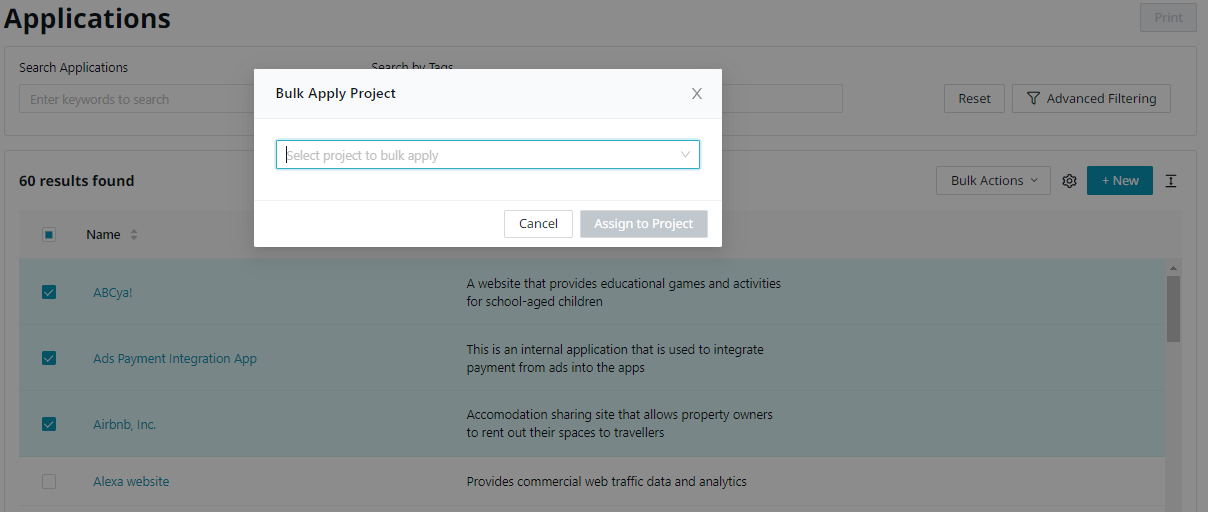Click the table vertical scrollbar

click(x=1173, y=310)
